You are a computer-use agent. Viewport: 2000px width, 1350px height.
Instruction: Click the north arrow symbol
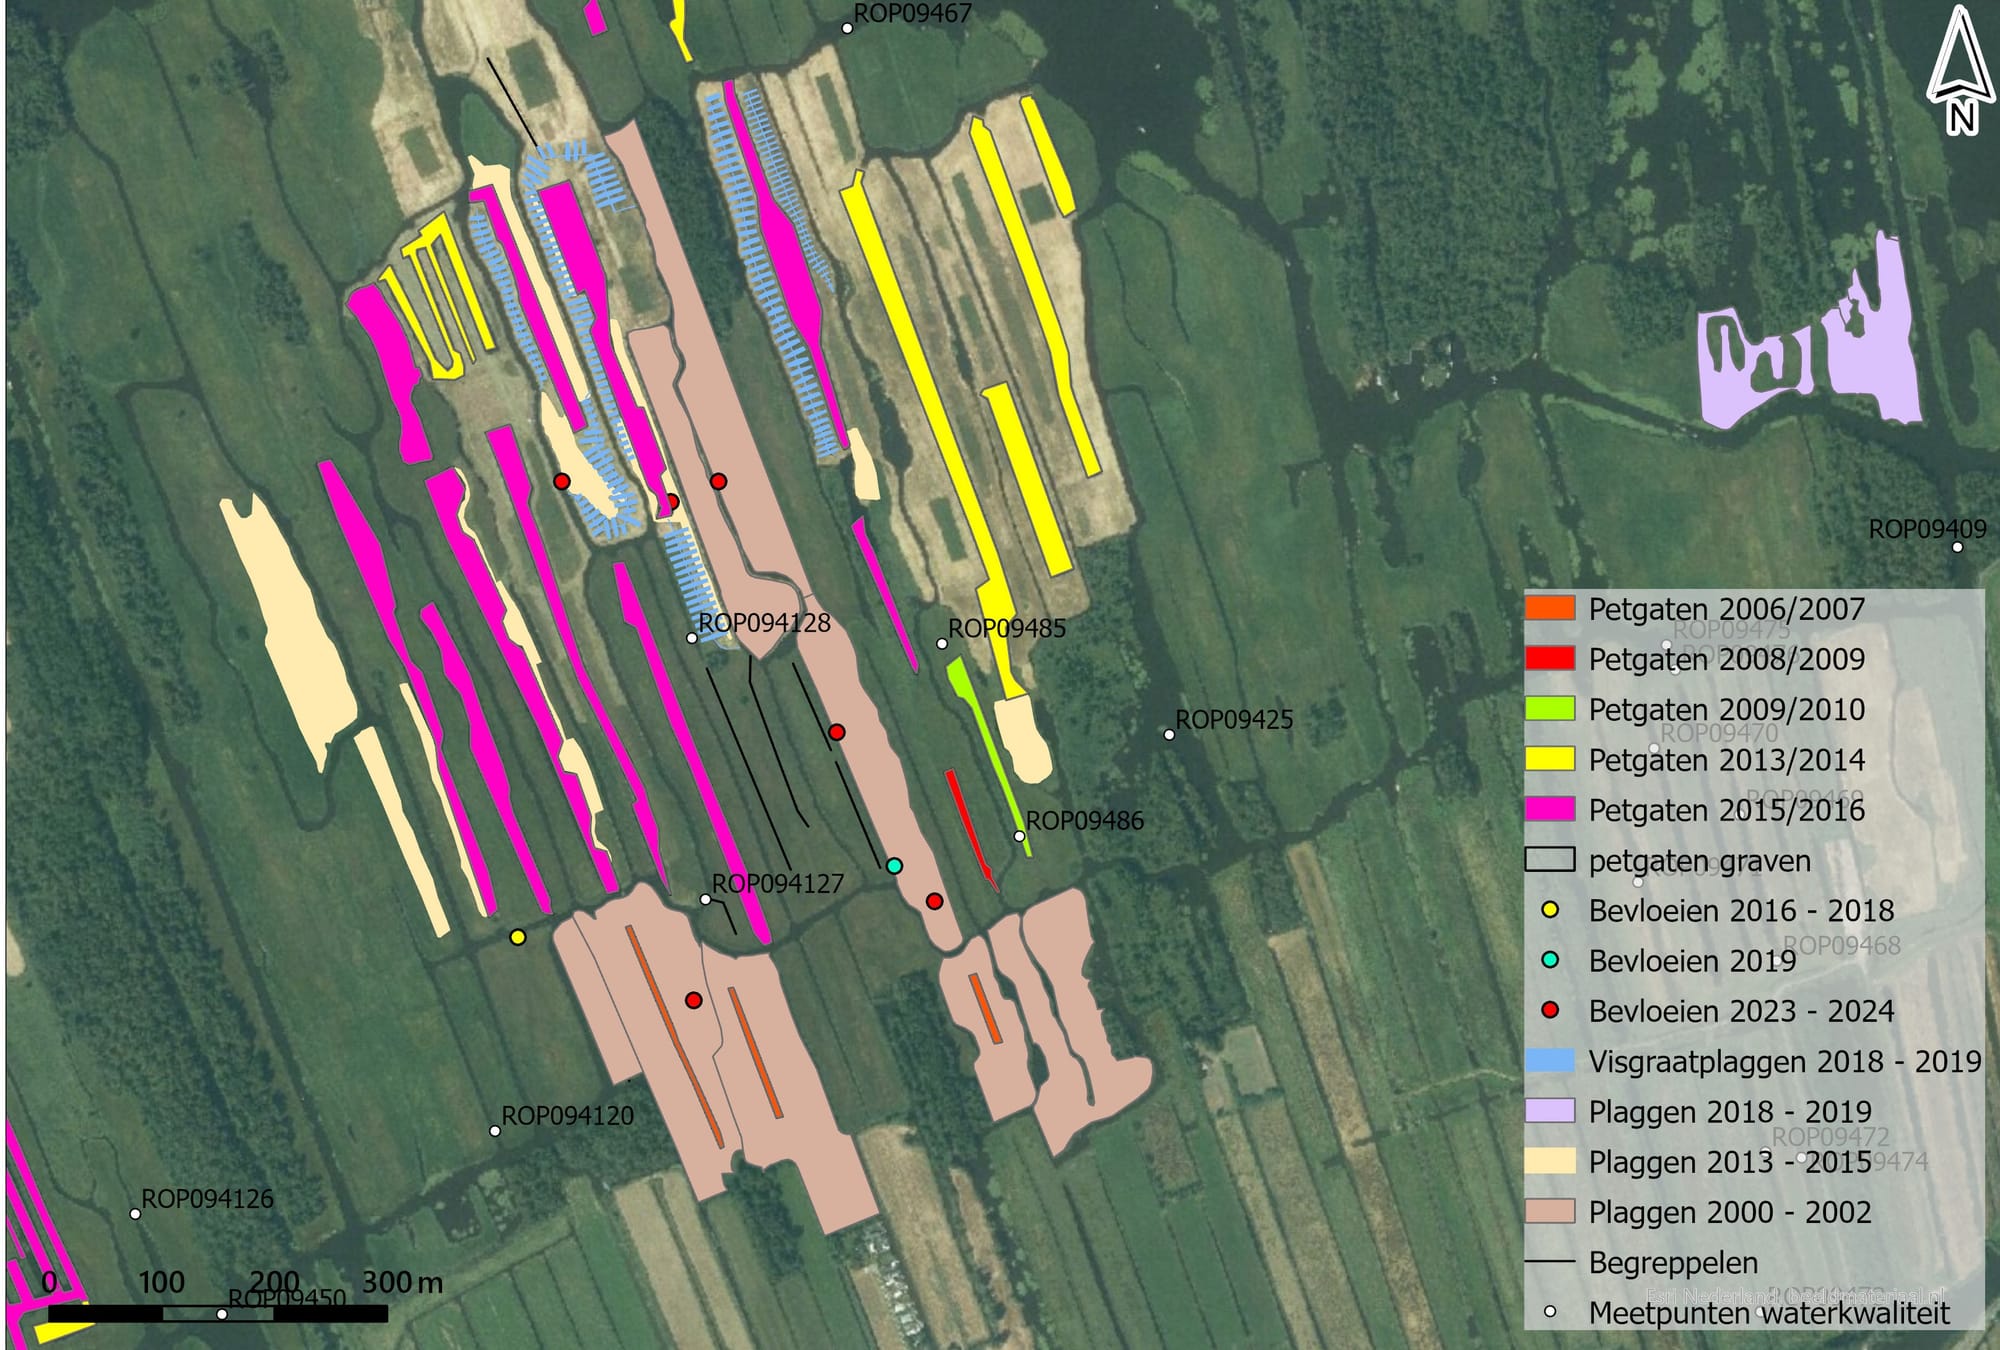[x=1960, y=69]
